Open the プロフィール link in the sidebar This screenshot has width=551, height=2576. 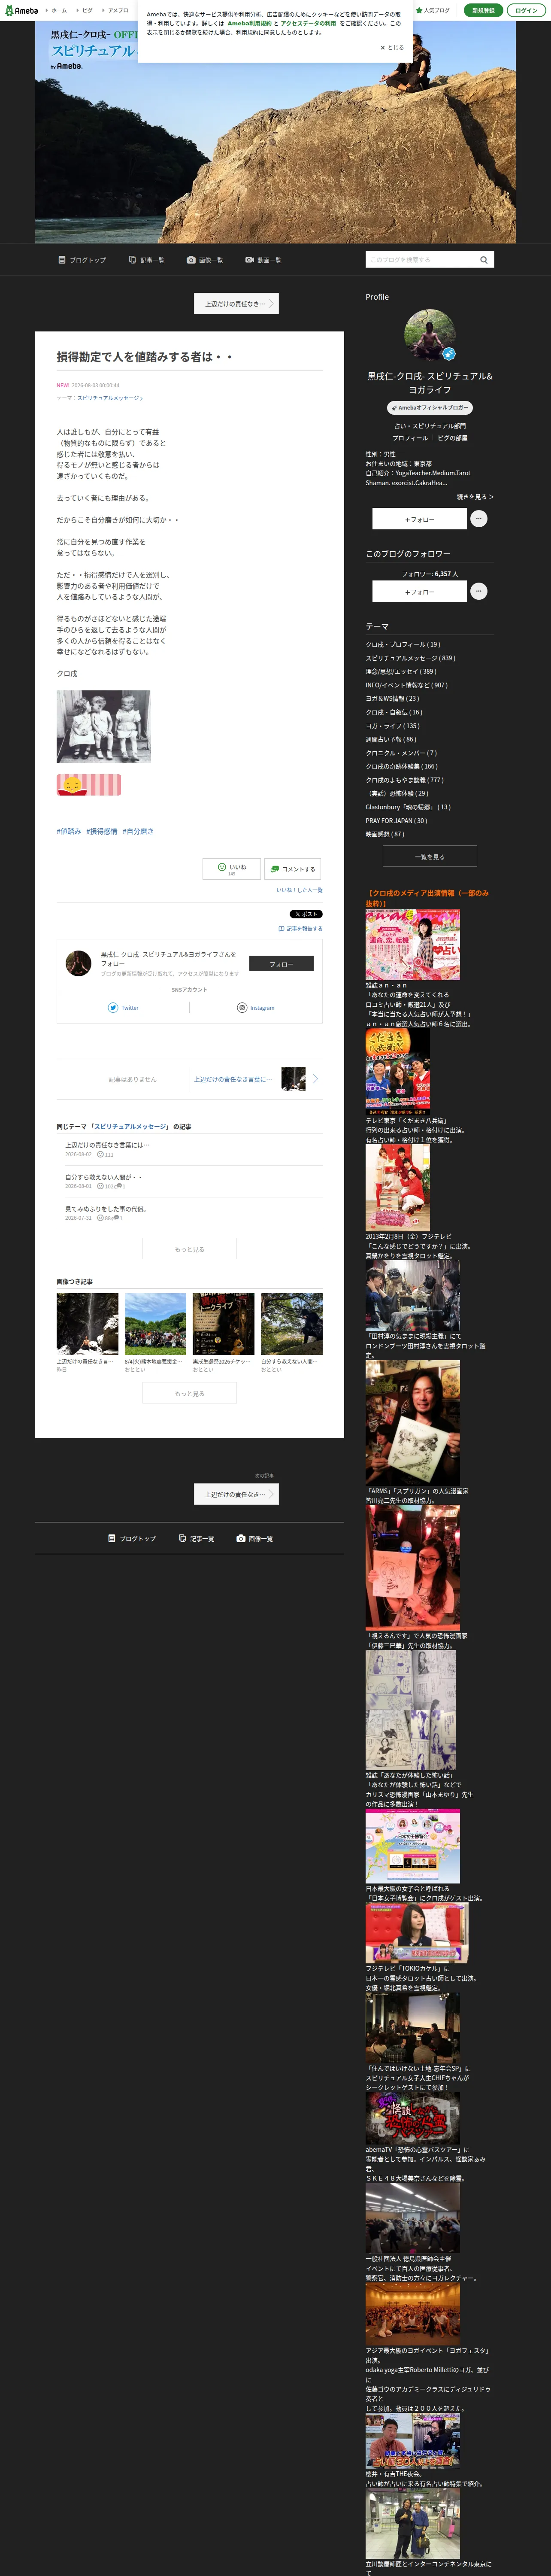point(410,438)
